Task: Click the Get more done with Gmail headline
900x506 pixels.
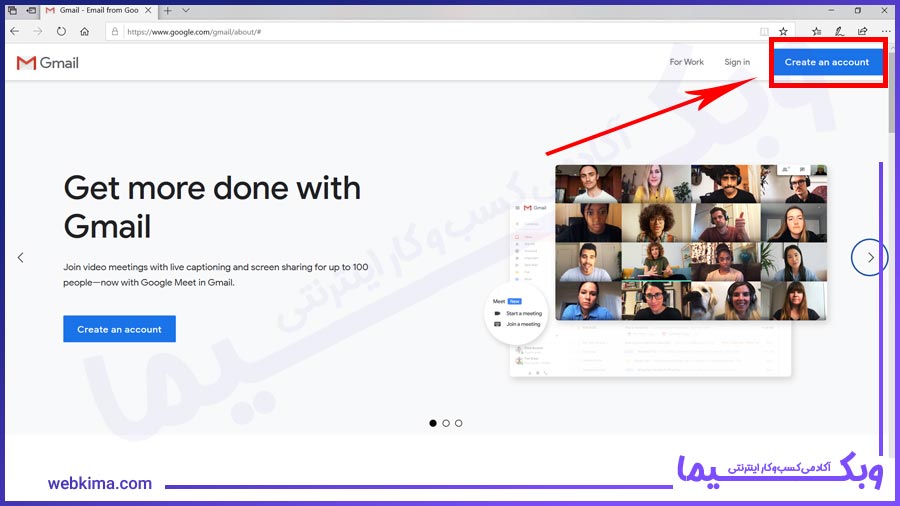Action: (x=212, y=207)
